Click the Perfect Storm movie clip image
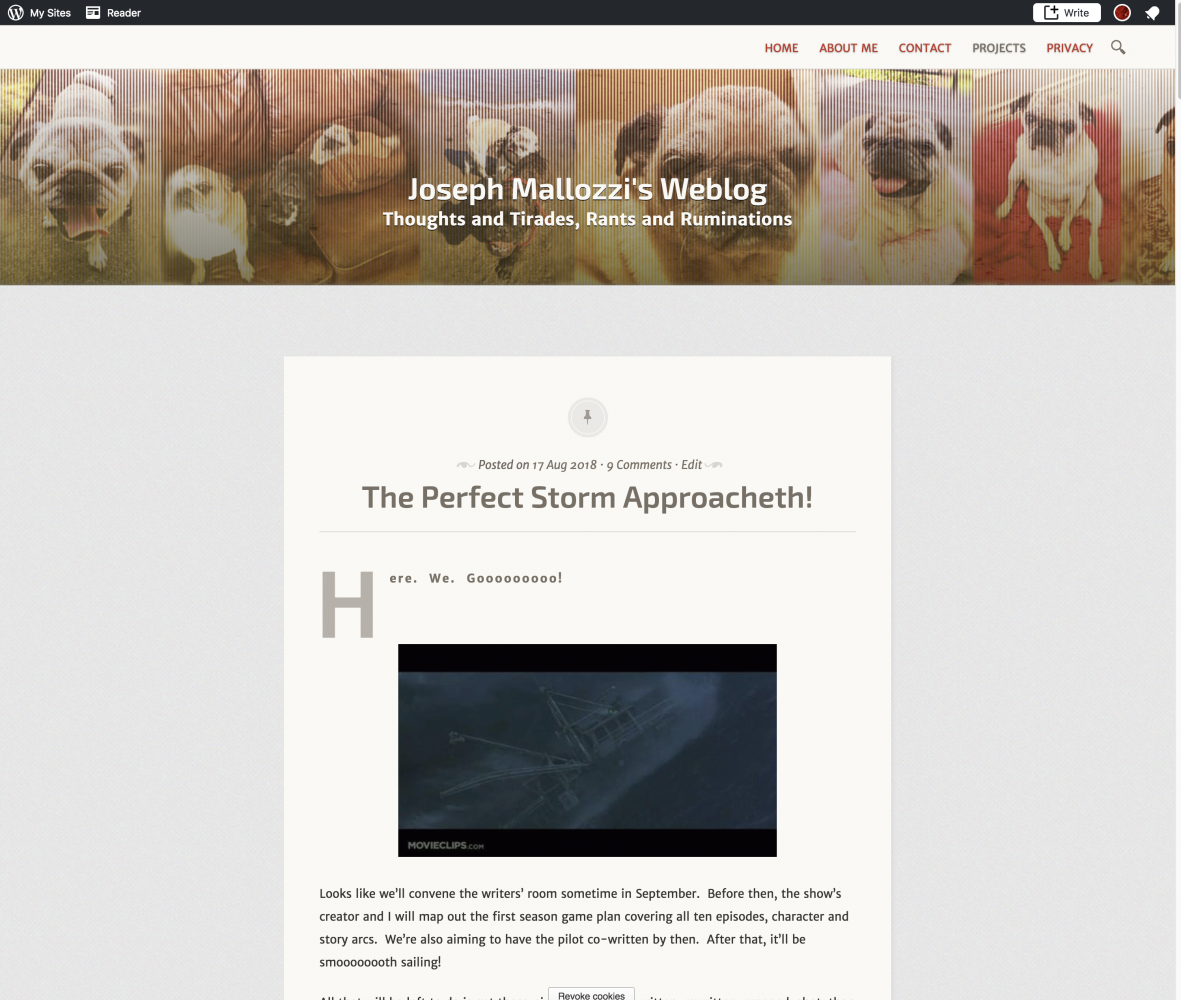Viewport: 1181px width, 1000px height. click(587, 750)
